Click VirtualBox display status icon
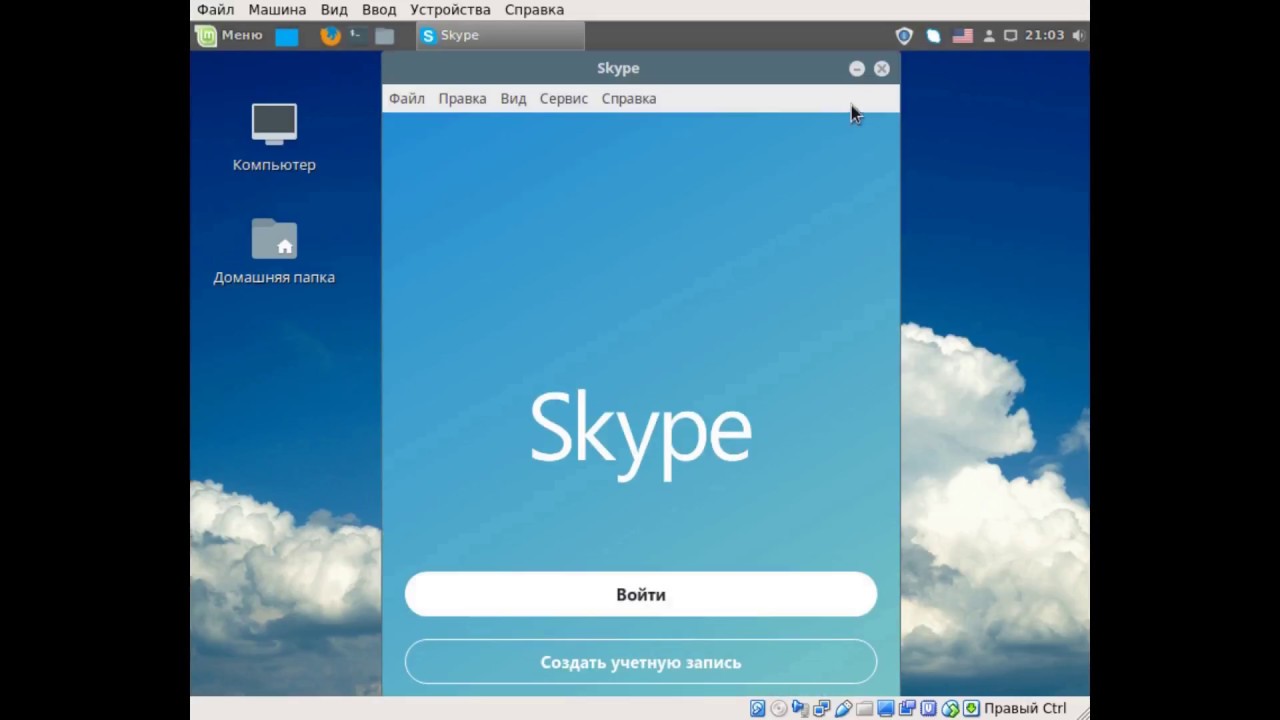 [x=885, y=708]
